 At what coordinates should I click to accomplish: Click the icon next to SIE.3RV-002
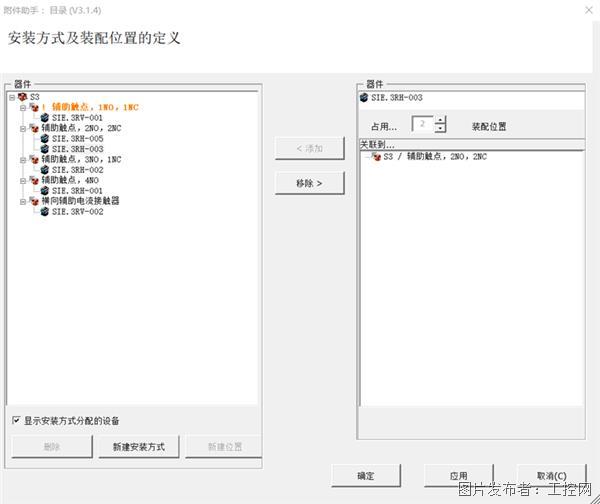tap(45, 211)
